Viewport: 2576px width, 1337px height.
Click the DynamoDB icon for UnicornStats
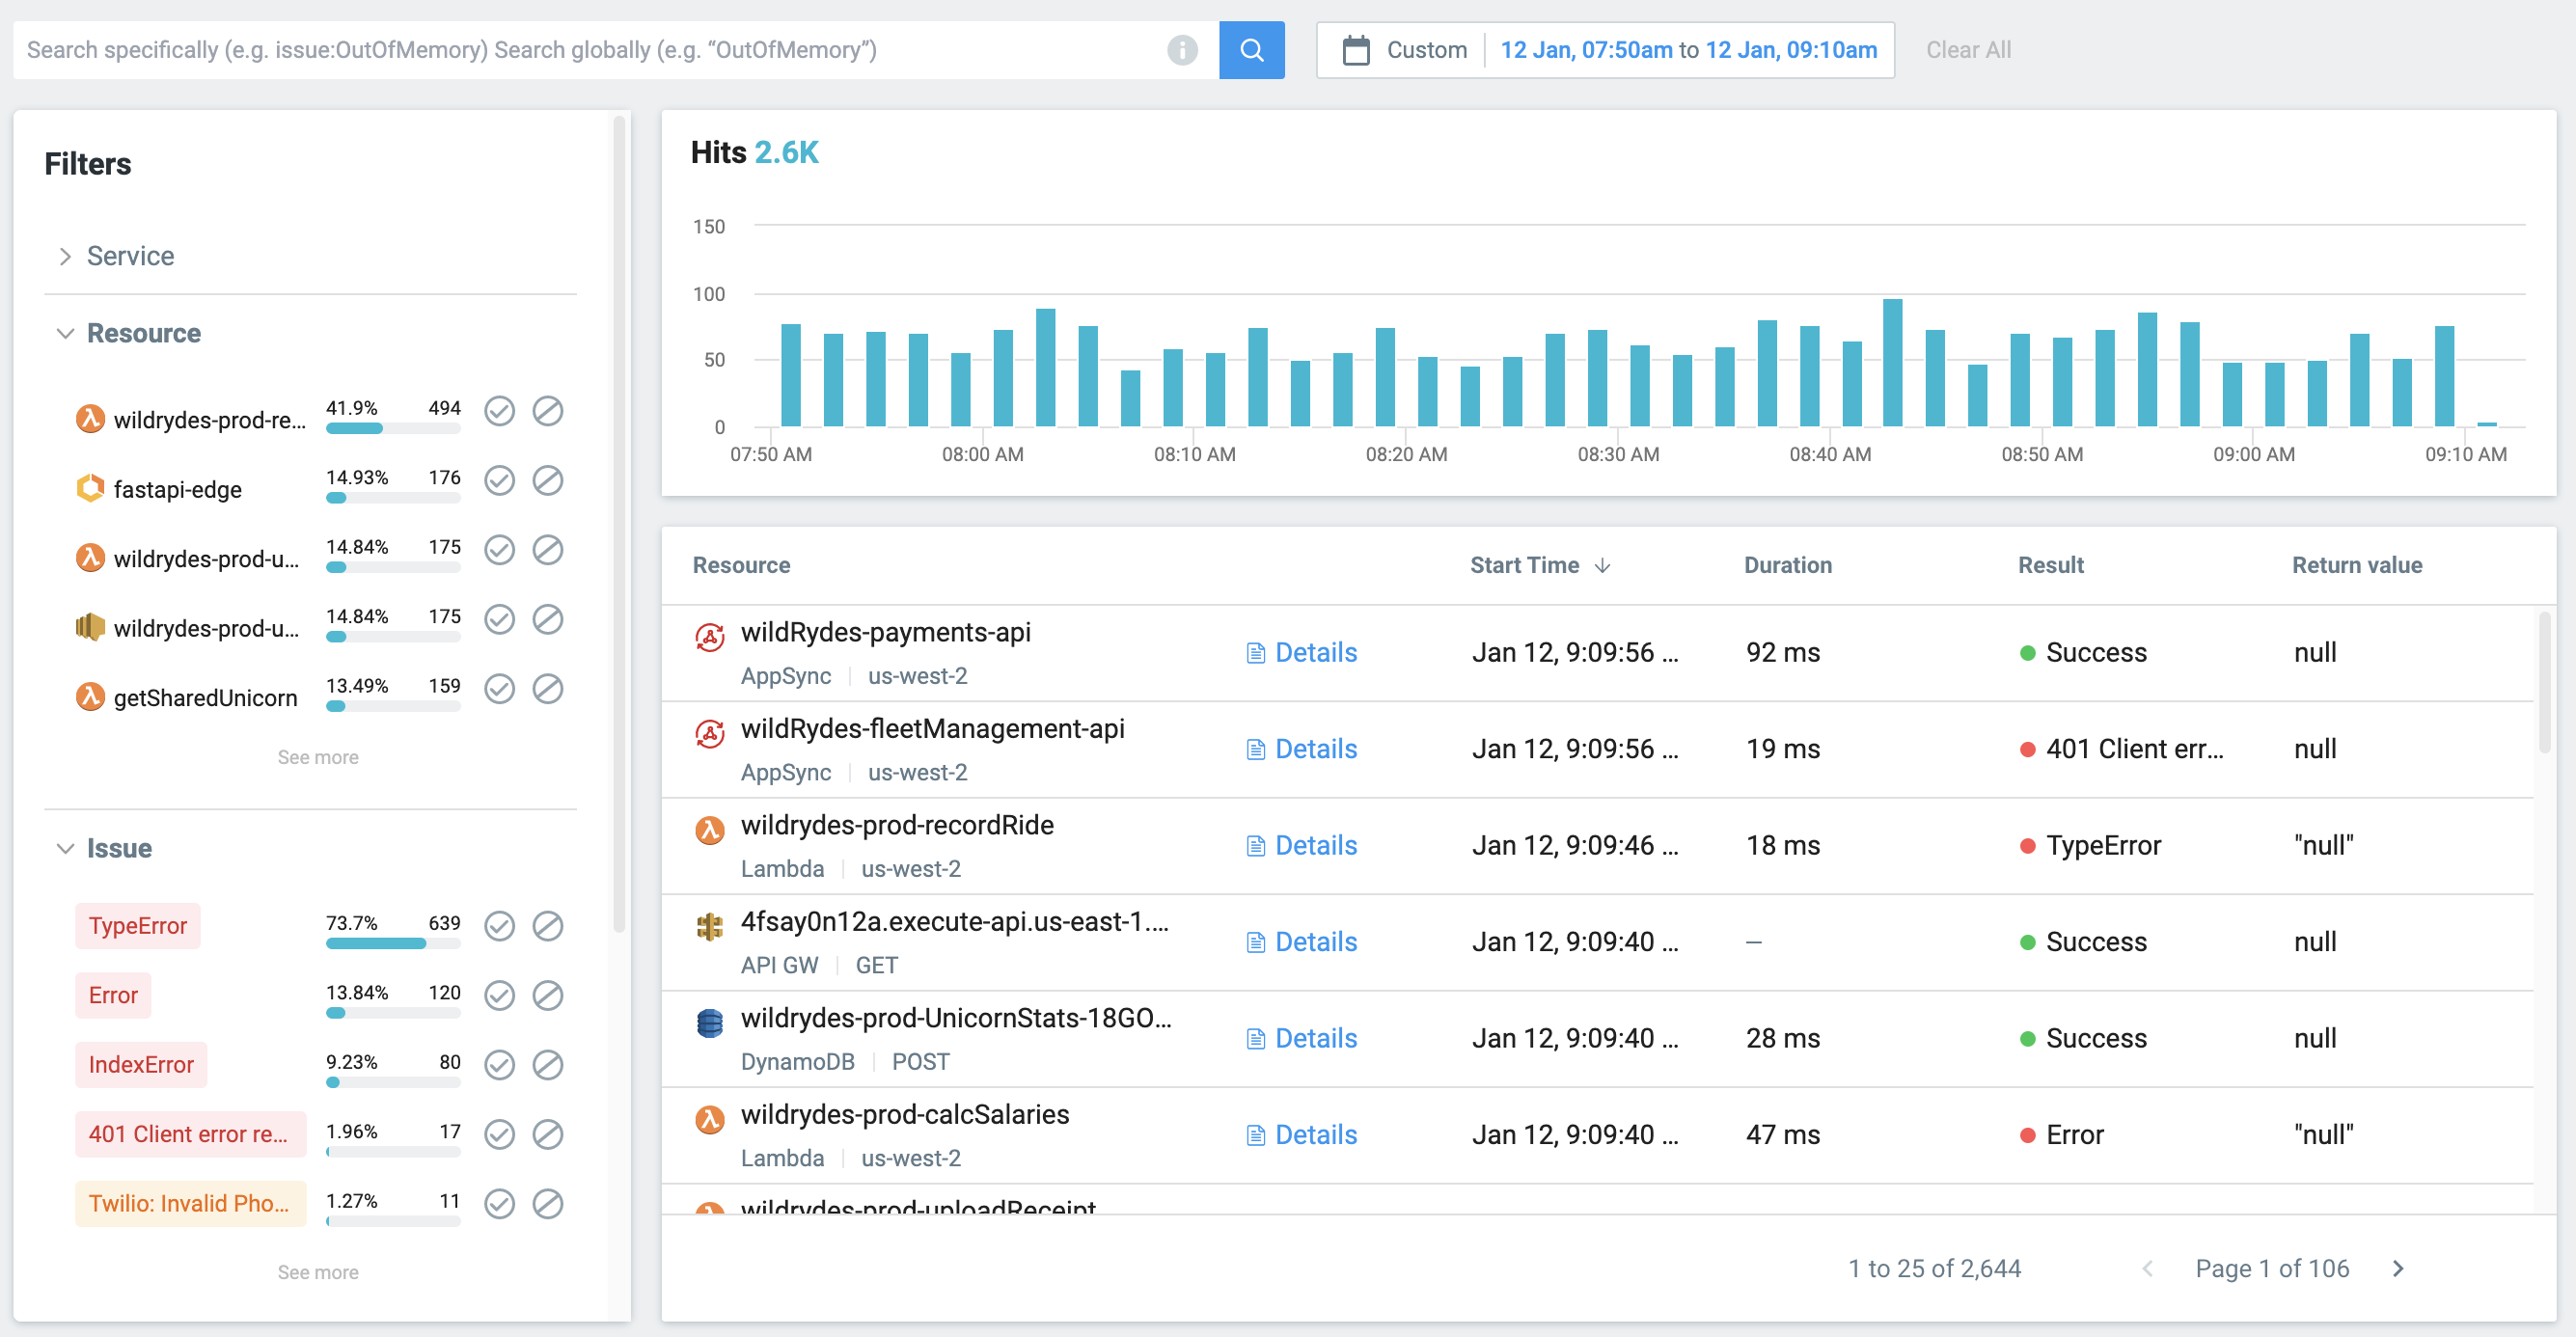click(709, 1023)
